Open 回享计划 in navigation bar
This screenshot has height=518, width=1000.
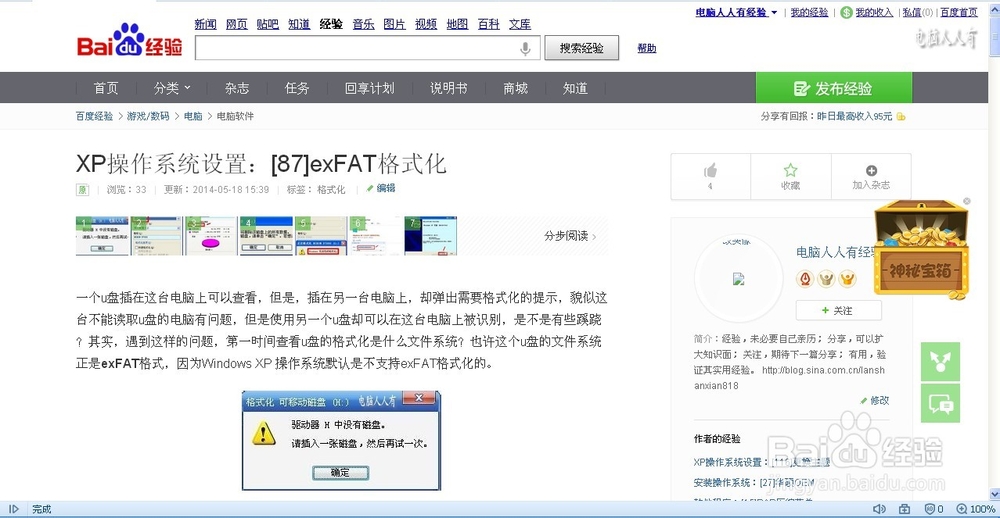[x=369, y=88]
